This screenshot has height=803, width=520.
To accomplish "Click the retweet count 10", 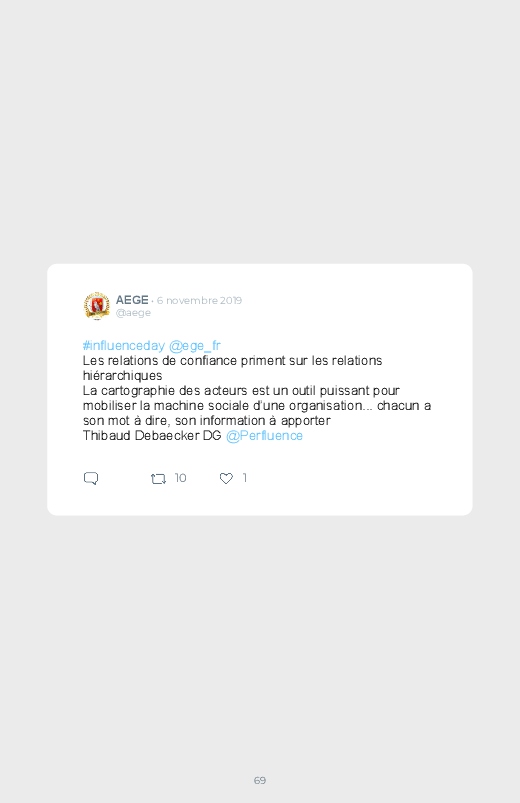I will [x=180, y=478].
